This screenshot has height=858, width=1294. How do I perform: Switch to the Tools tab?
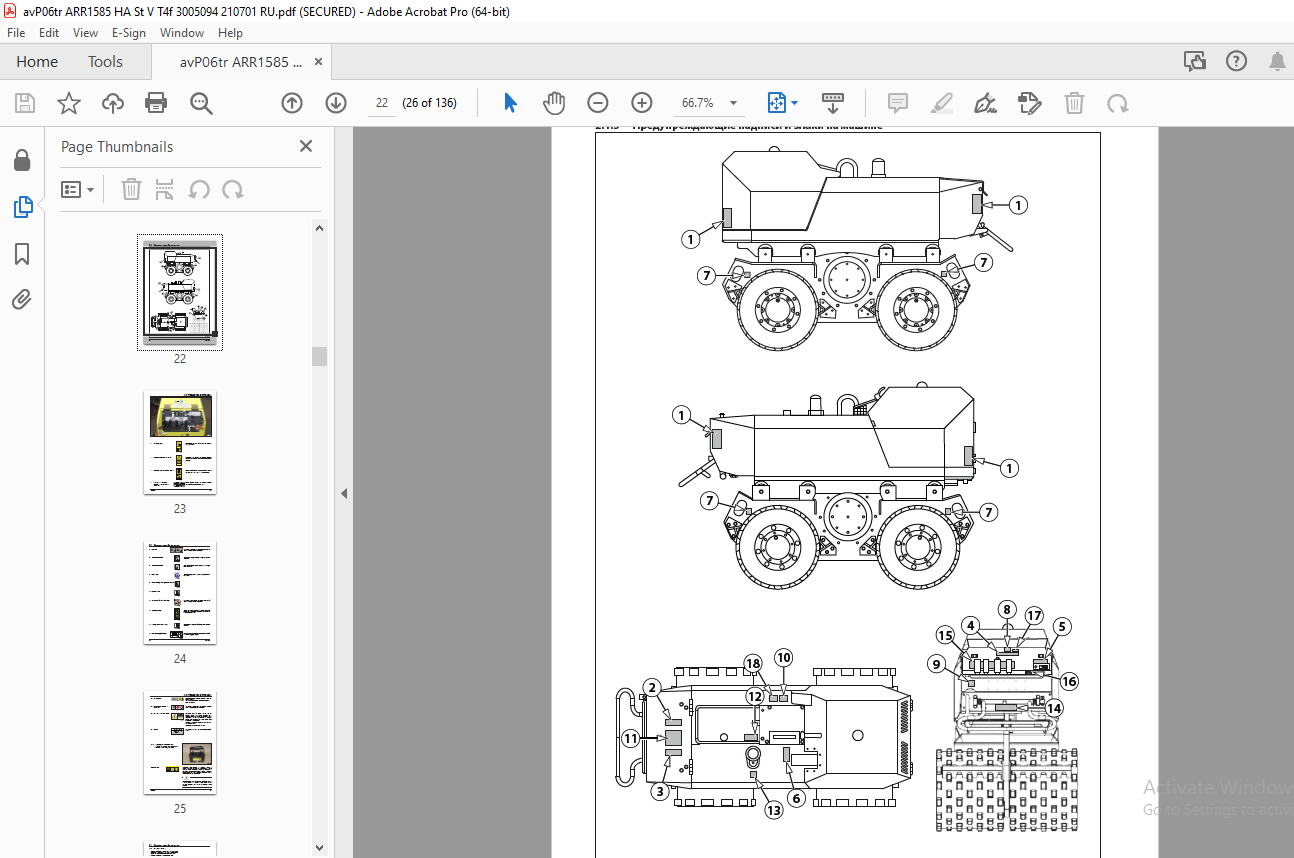[105, 62]
